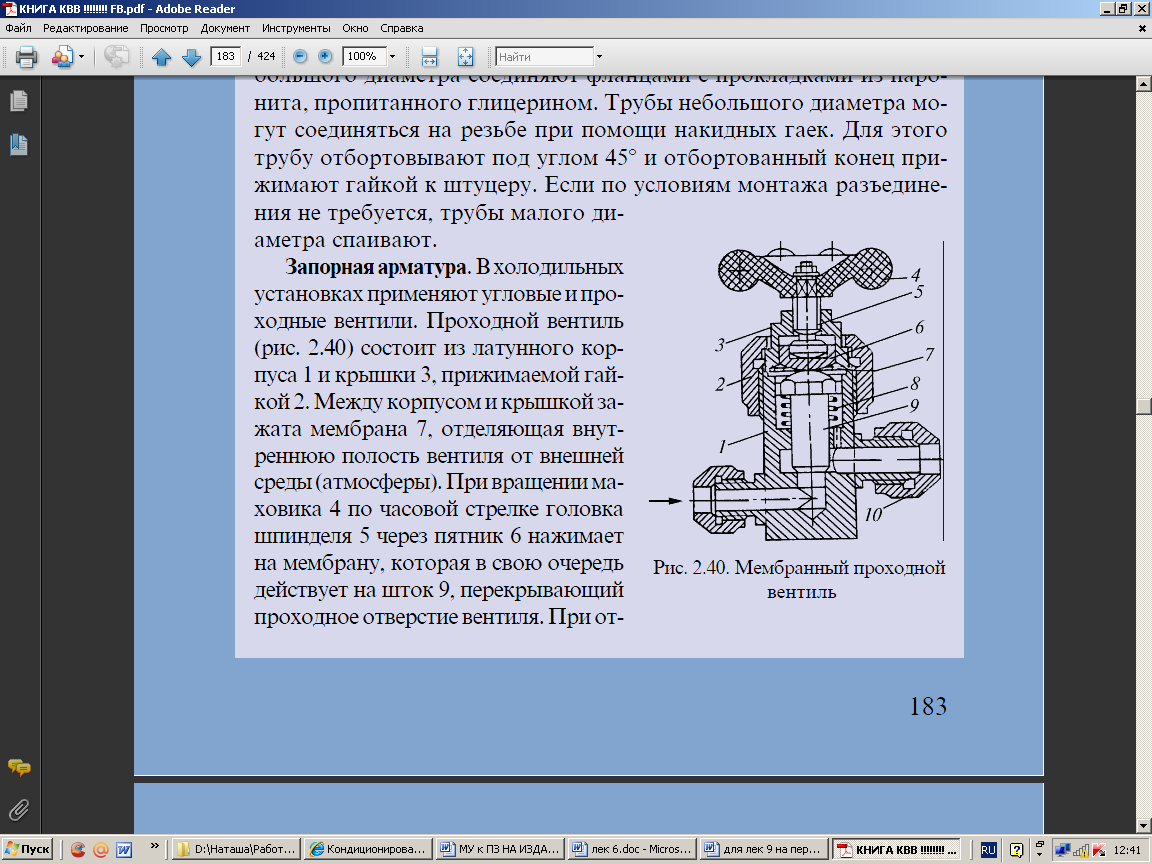The image size is (1152, 864).
Task: Click the greyed-out web conference gear icon
Action: point(116,57)
